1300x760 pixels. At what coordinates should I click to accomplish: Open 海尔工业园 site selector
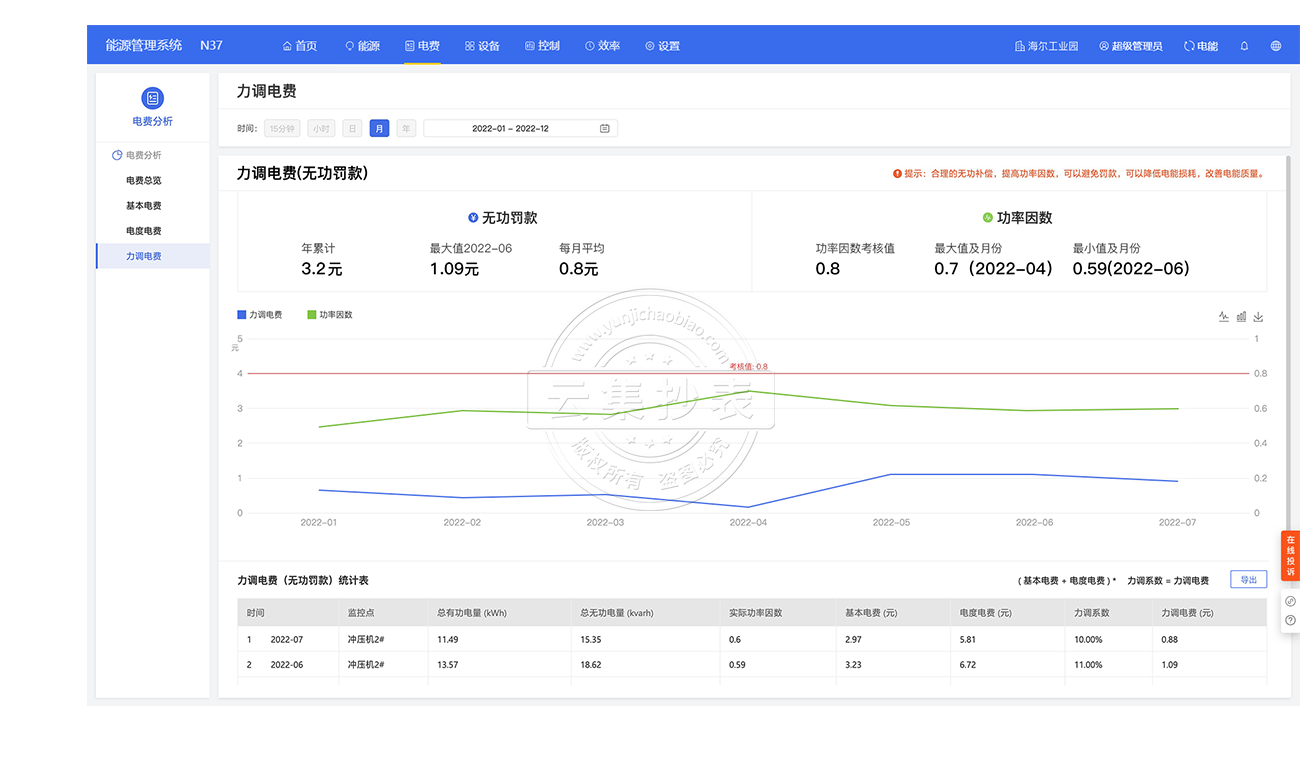click(x=1046, y=46)
